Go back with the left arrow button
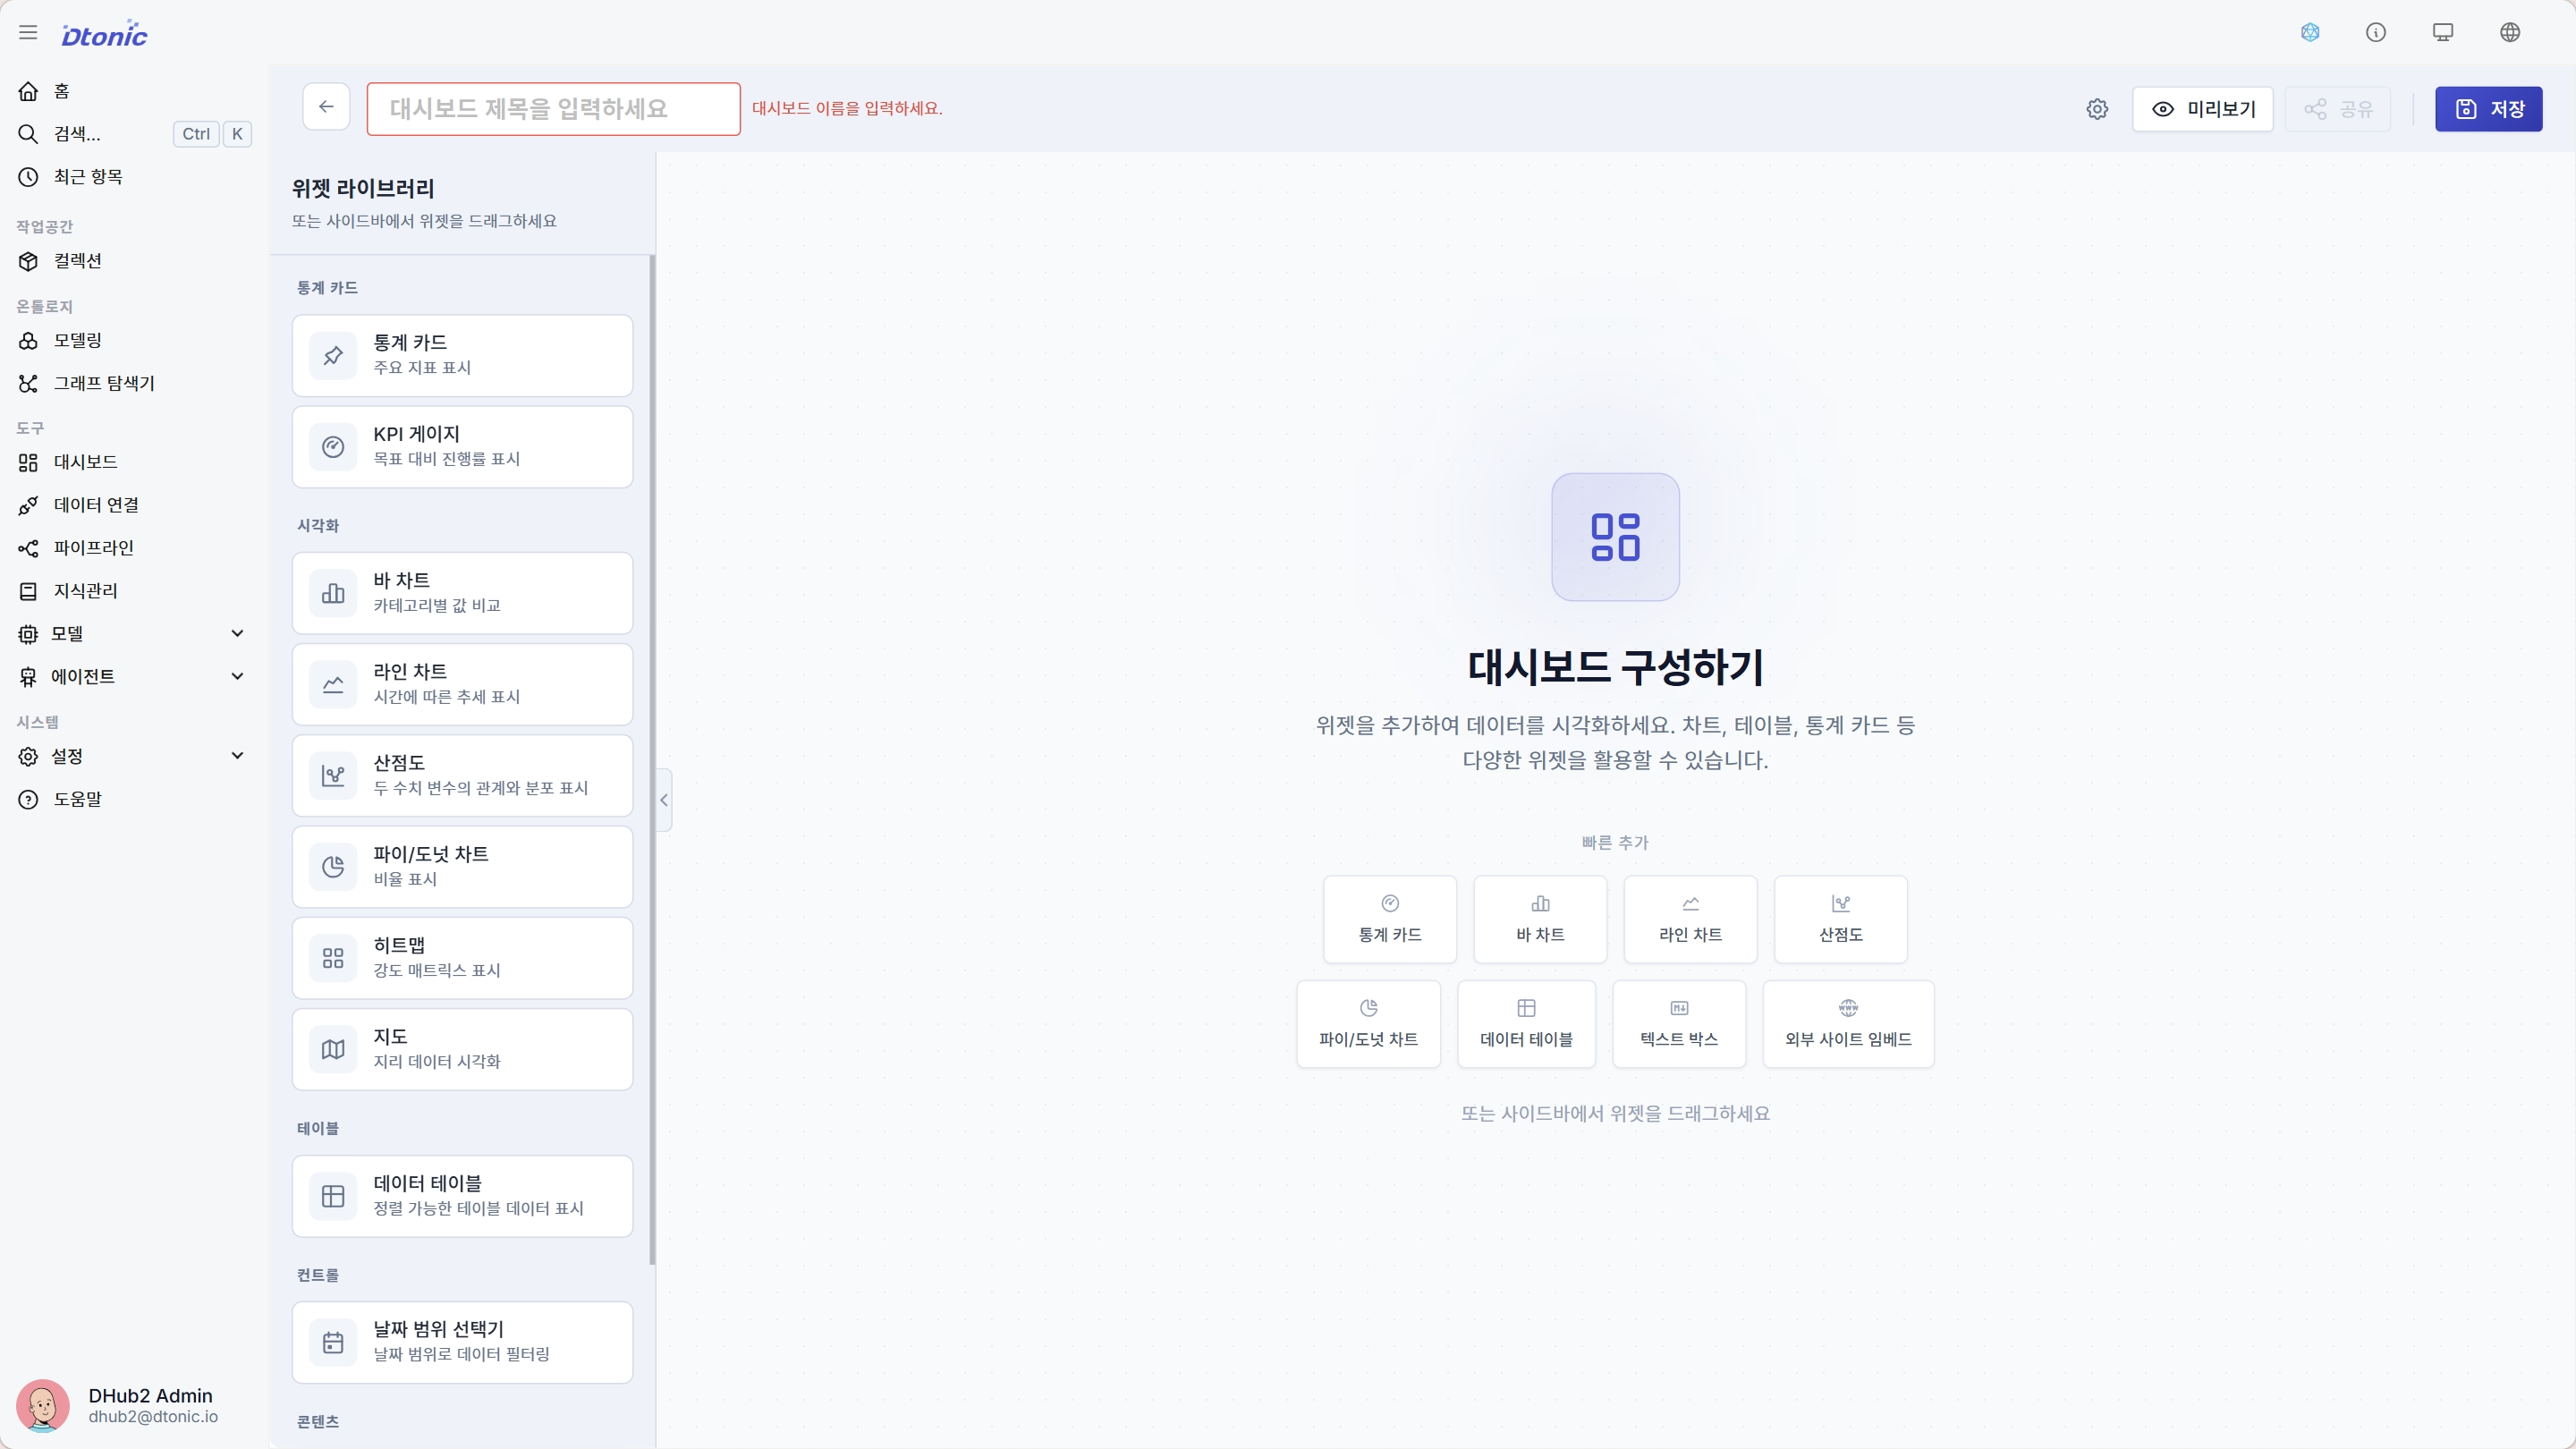Viewport: 2576px width, 1449px height. click(326, 107)
